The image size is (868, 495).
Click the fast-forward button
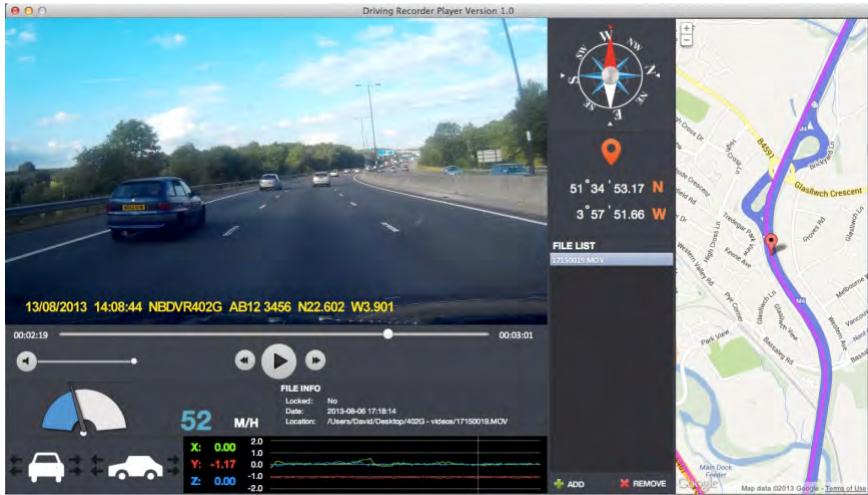[x=316, y=360]
